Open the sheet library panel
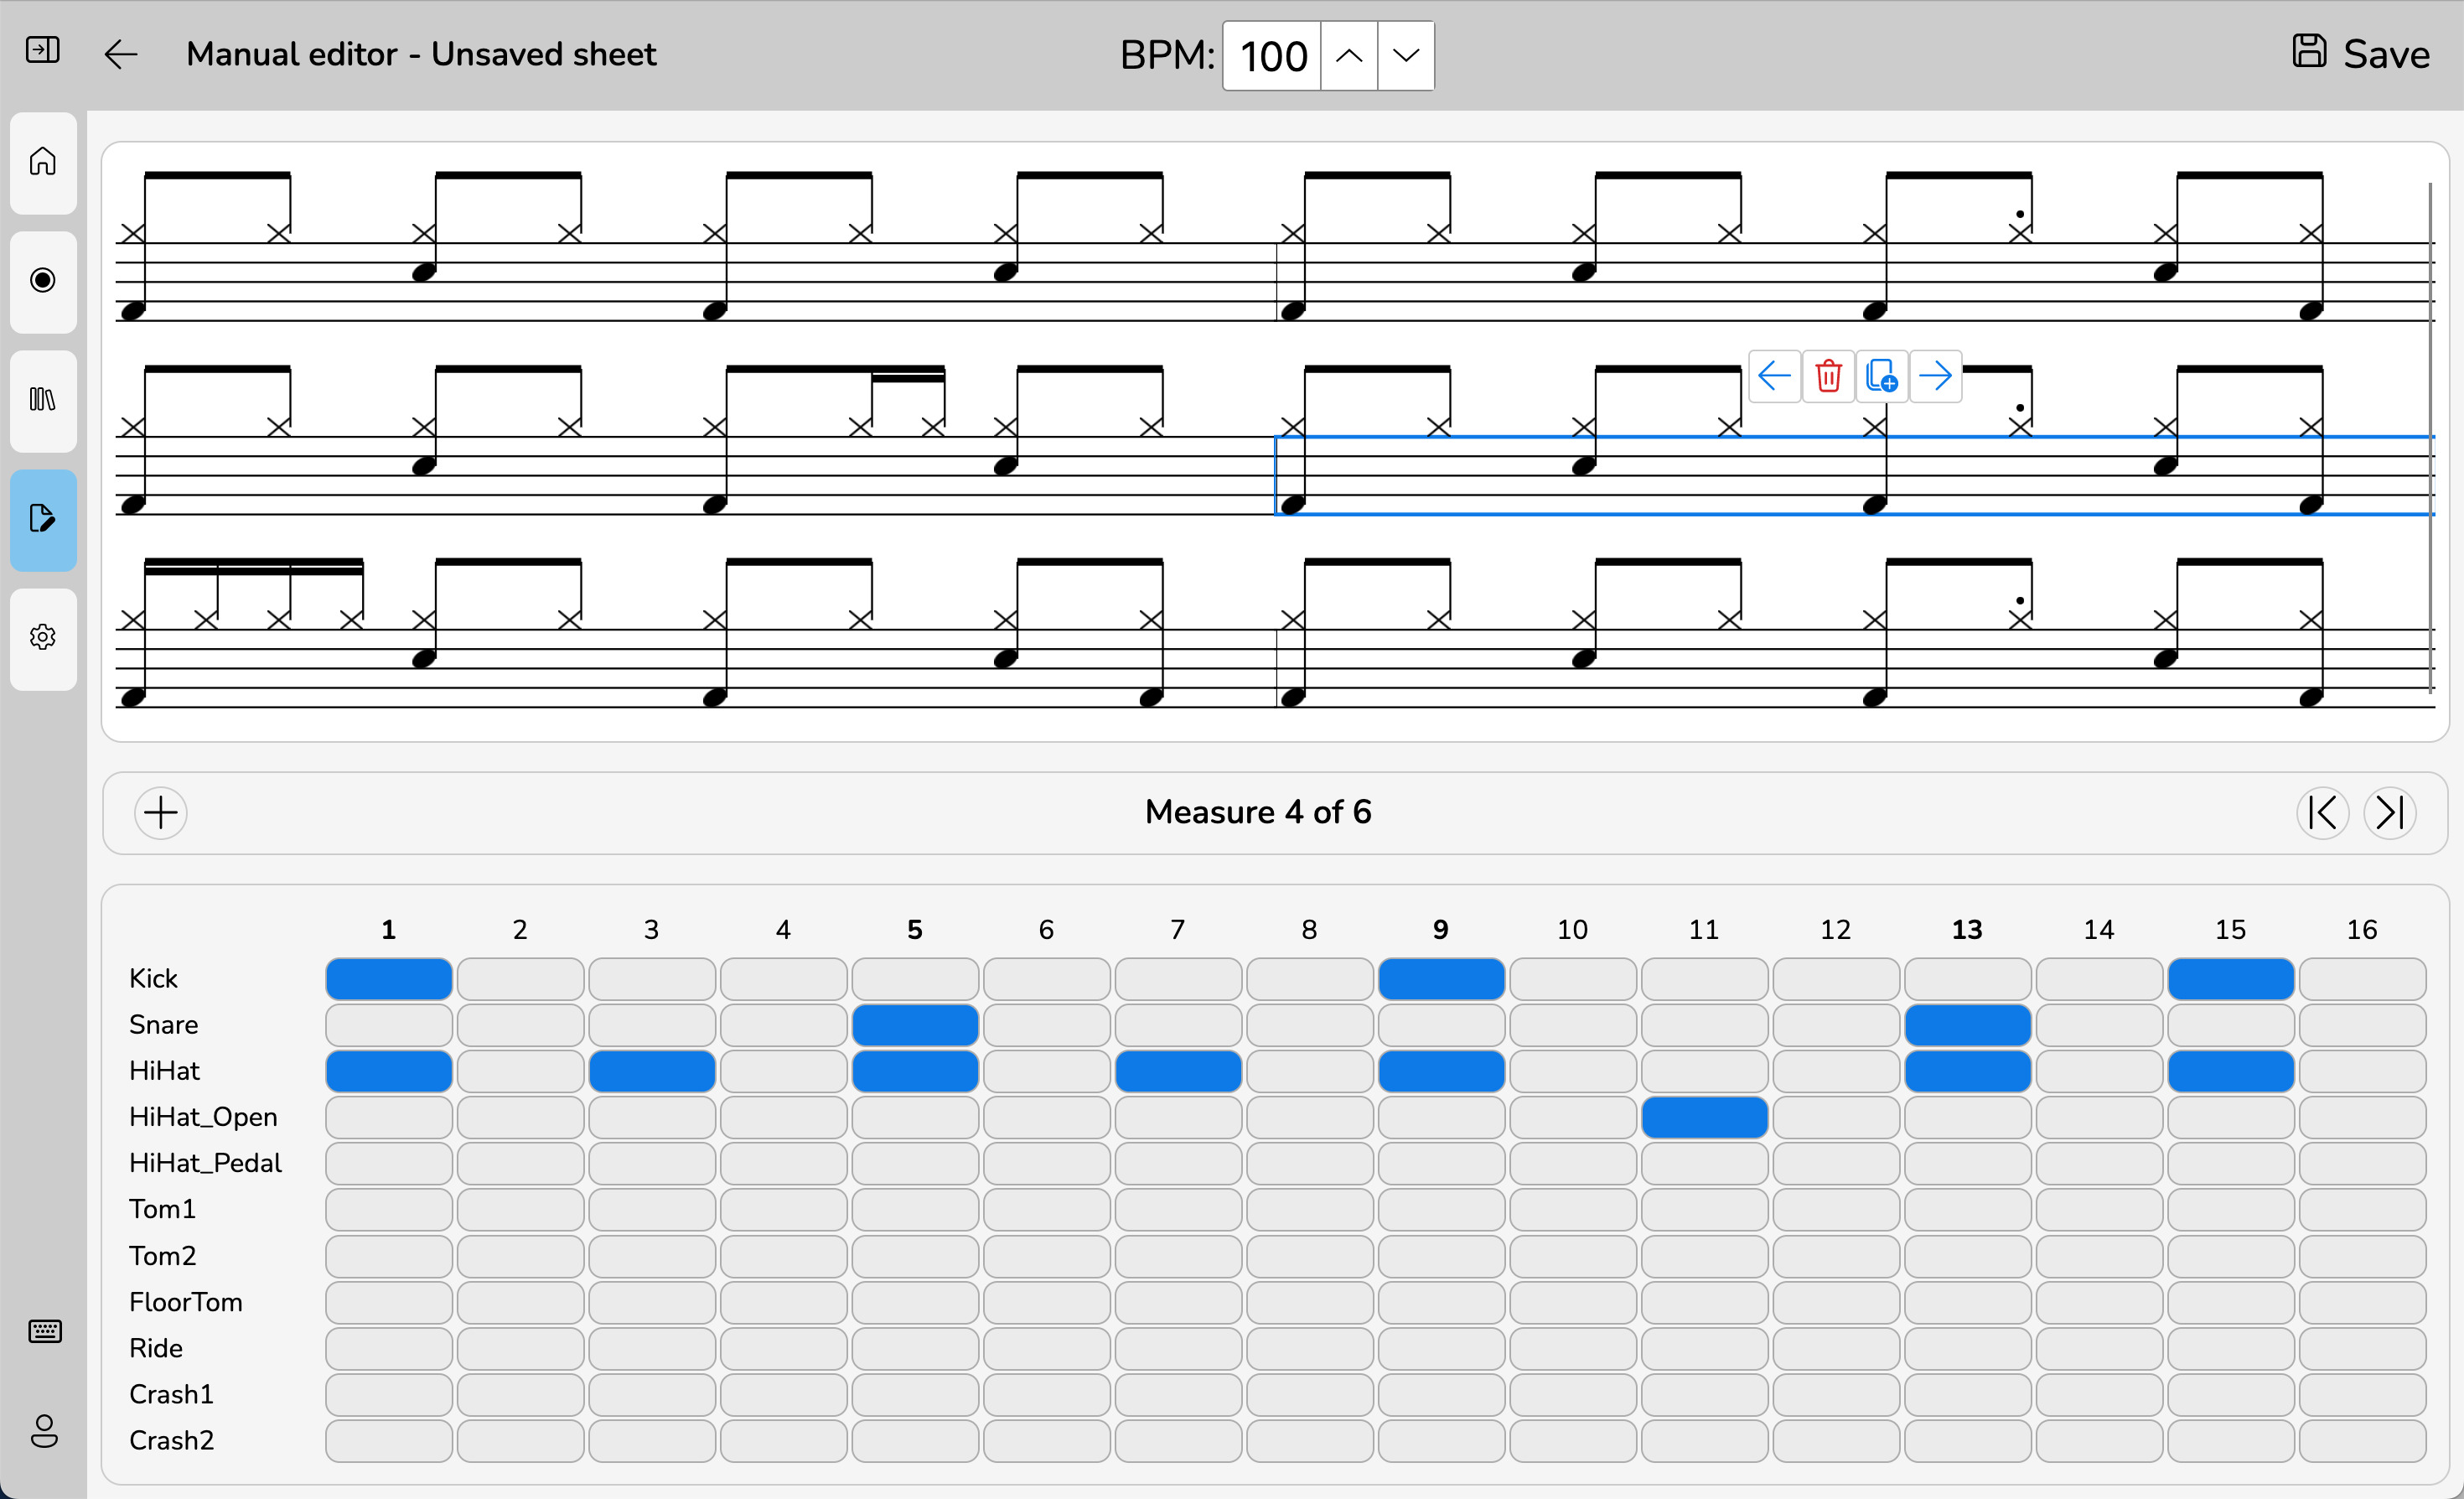Screen dimensions: 2464x1499 tap(43, 400)
